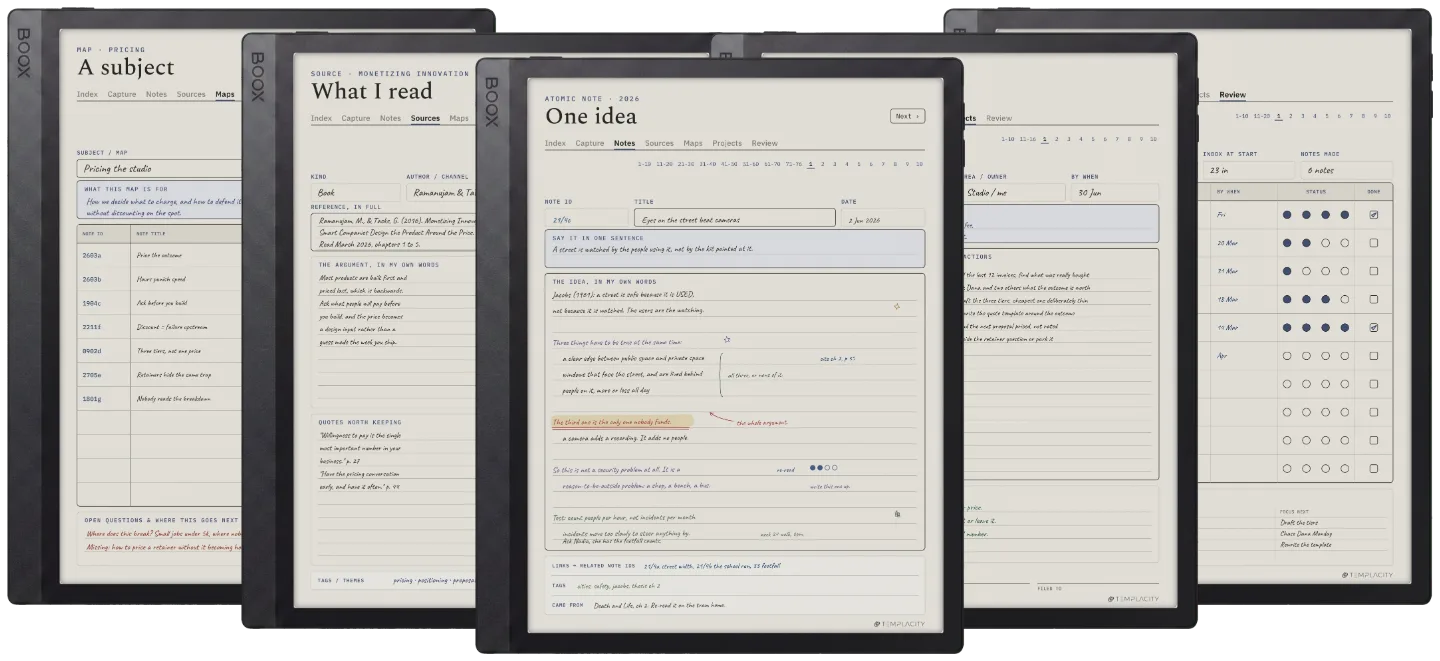Tap the 'Came from' line on One idea
This screenshot has width=1440, height=661.
tap(735, 605)
